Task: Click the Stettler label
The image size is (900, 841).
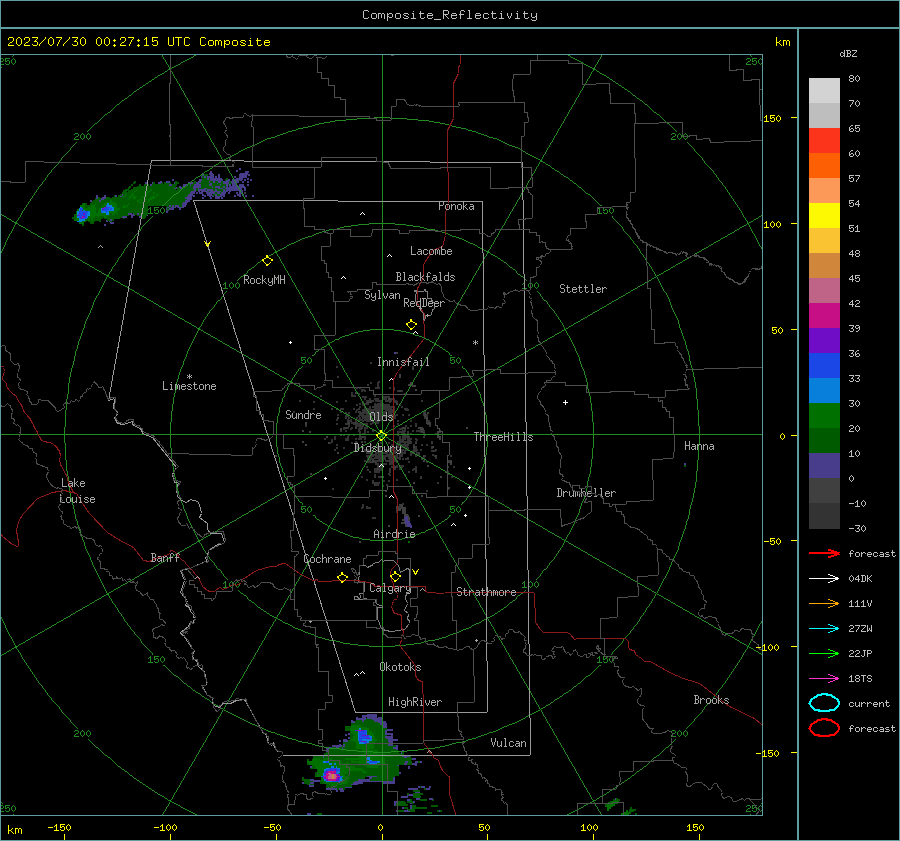Action: (583, 289)
